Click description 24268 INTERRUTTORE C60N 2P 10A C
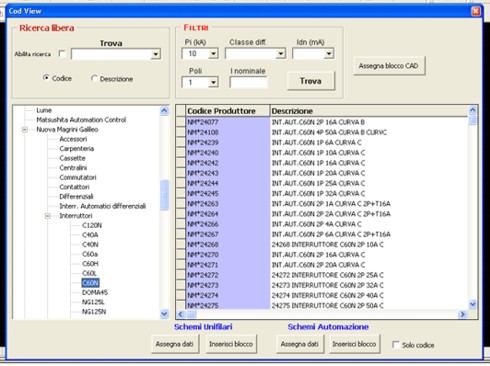 tap(327, 244)
